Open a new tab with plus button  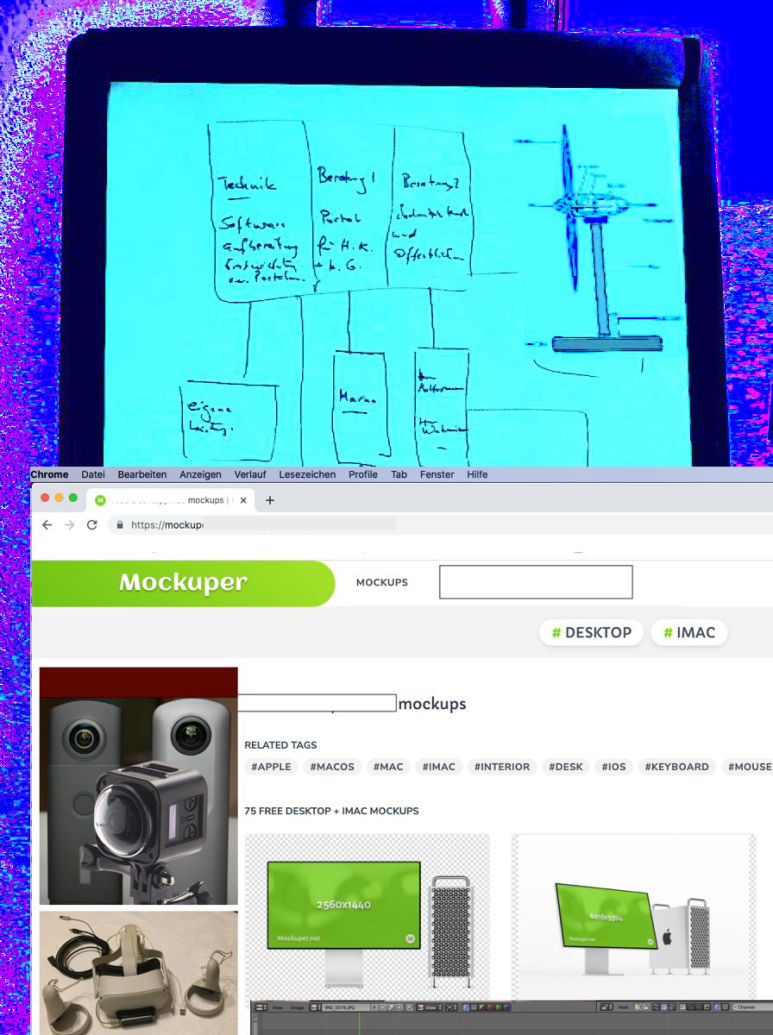(270, 500)
